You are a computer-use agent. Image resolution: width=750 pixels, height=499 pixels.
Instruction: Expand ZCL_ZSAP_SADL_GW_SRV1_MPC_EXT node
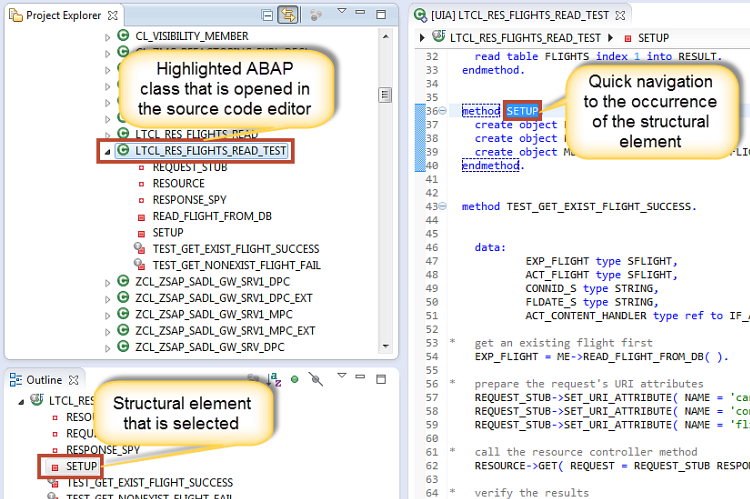click(x=108, y=332)
